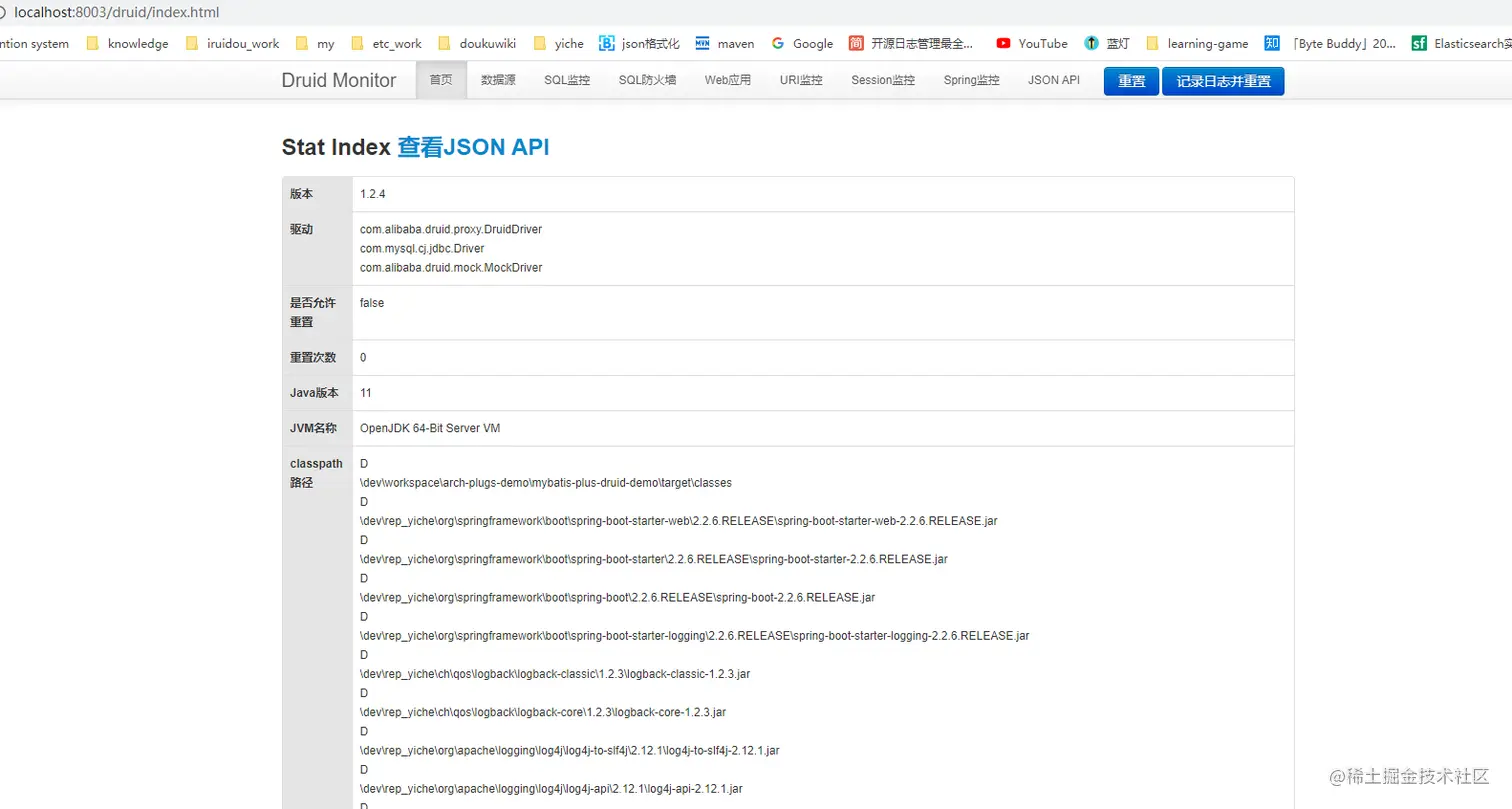
Task: Open the JSON API tab
Action: tap(1054, 80)
